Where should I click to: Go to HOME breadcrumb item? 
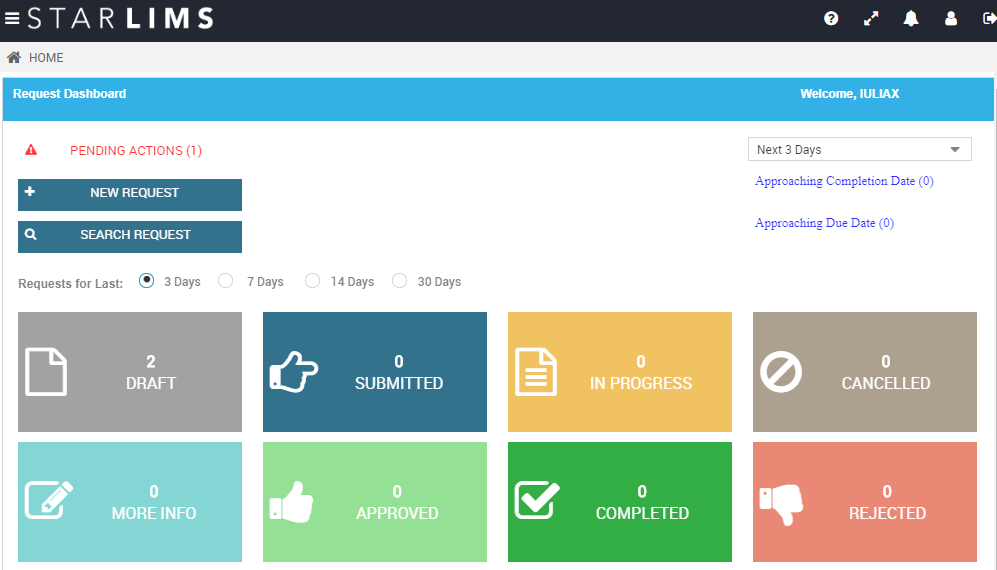click(x=46, y=58)
